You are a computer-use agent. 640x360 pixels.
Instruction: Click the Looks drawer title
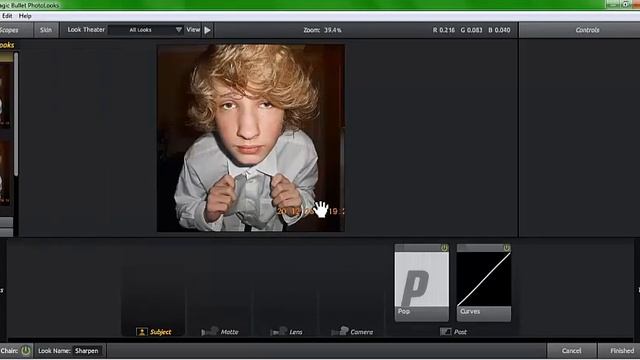pyautogui.click(x=7, y=45)
